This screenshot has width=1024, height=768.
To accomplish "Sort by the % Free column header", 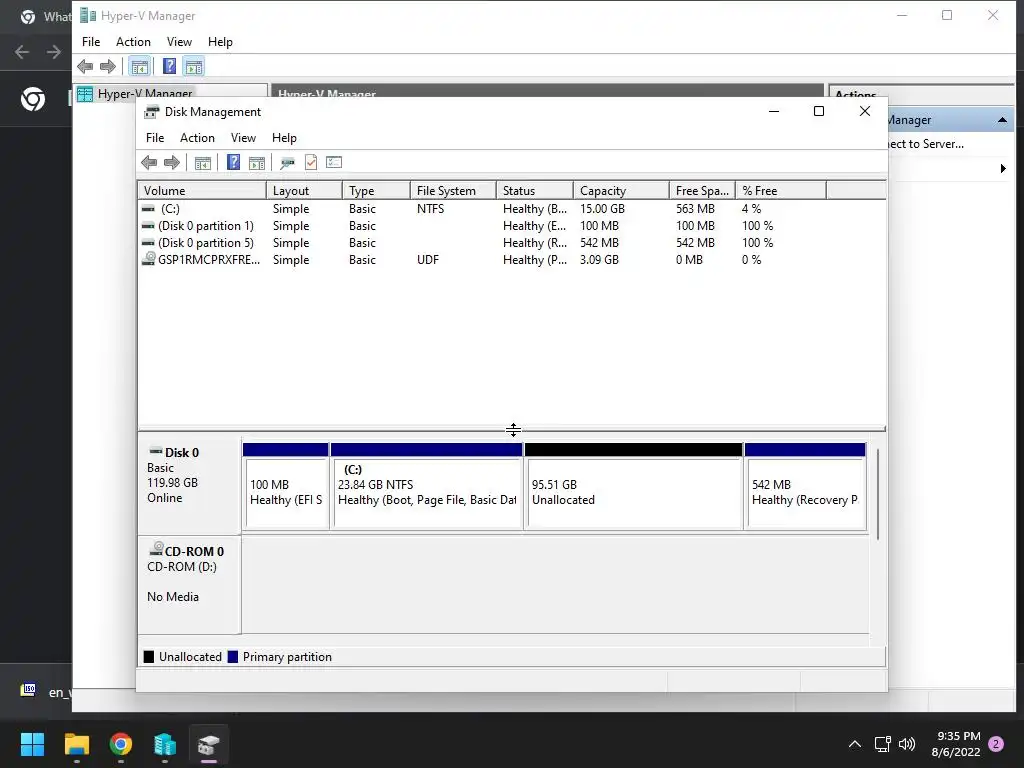I will (781, 191).
